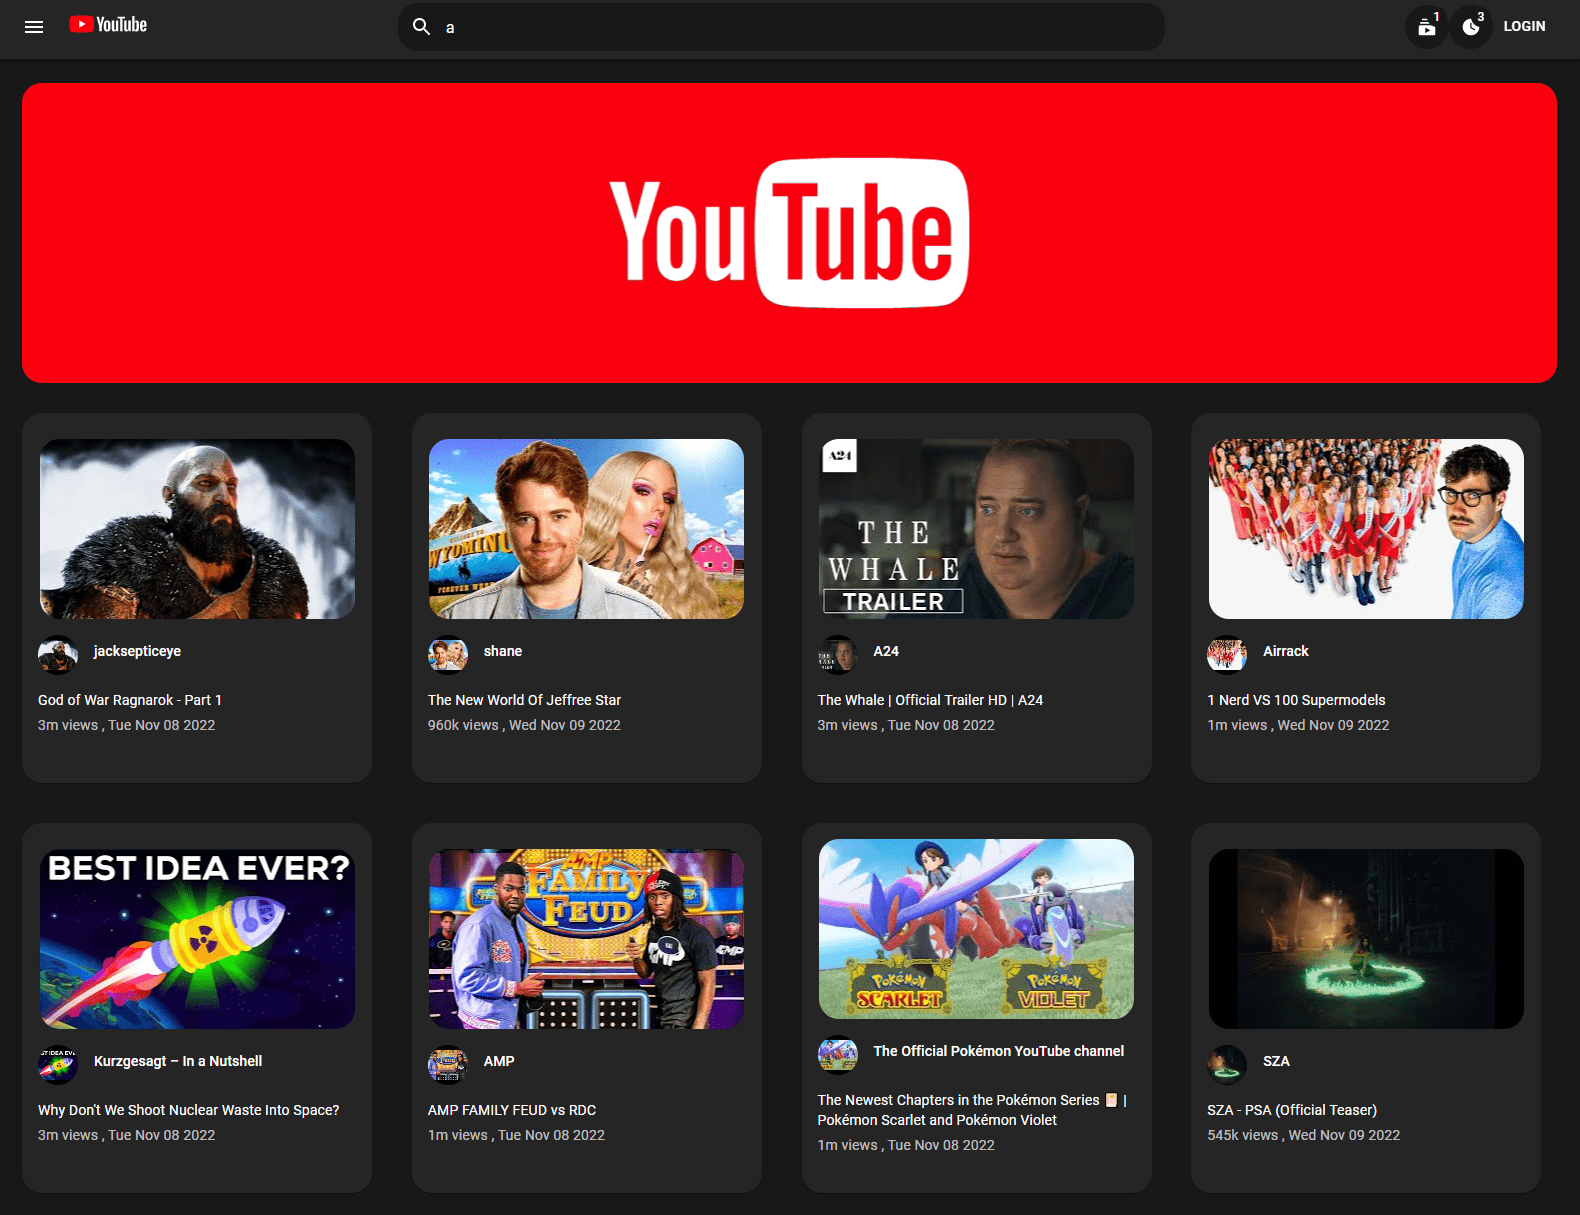
Task: Open Pokémon Scarlet Violet thumbnail
Action: point(976,929)
